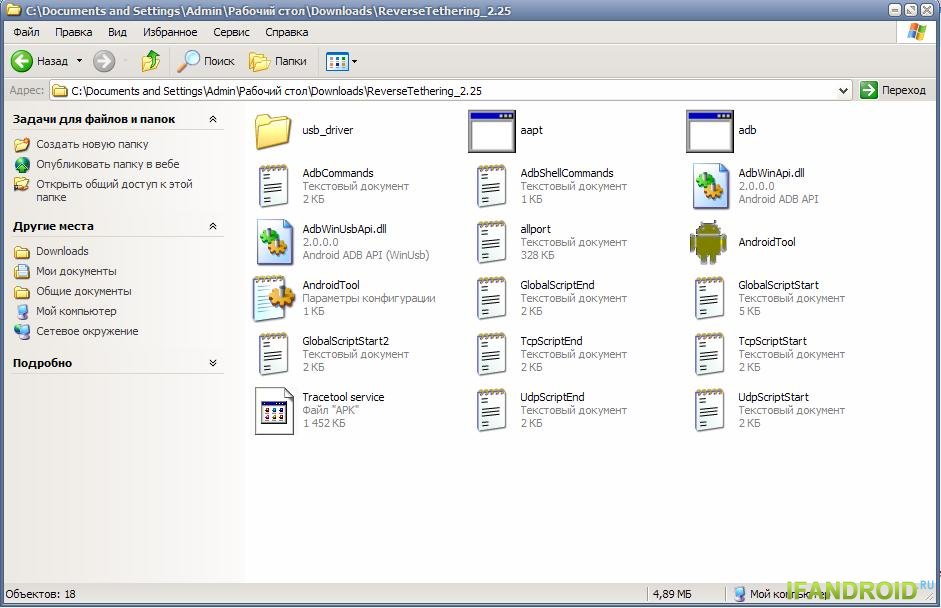
Task: Select the allport text document
Action: pos(491,242)
